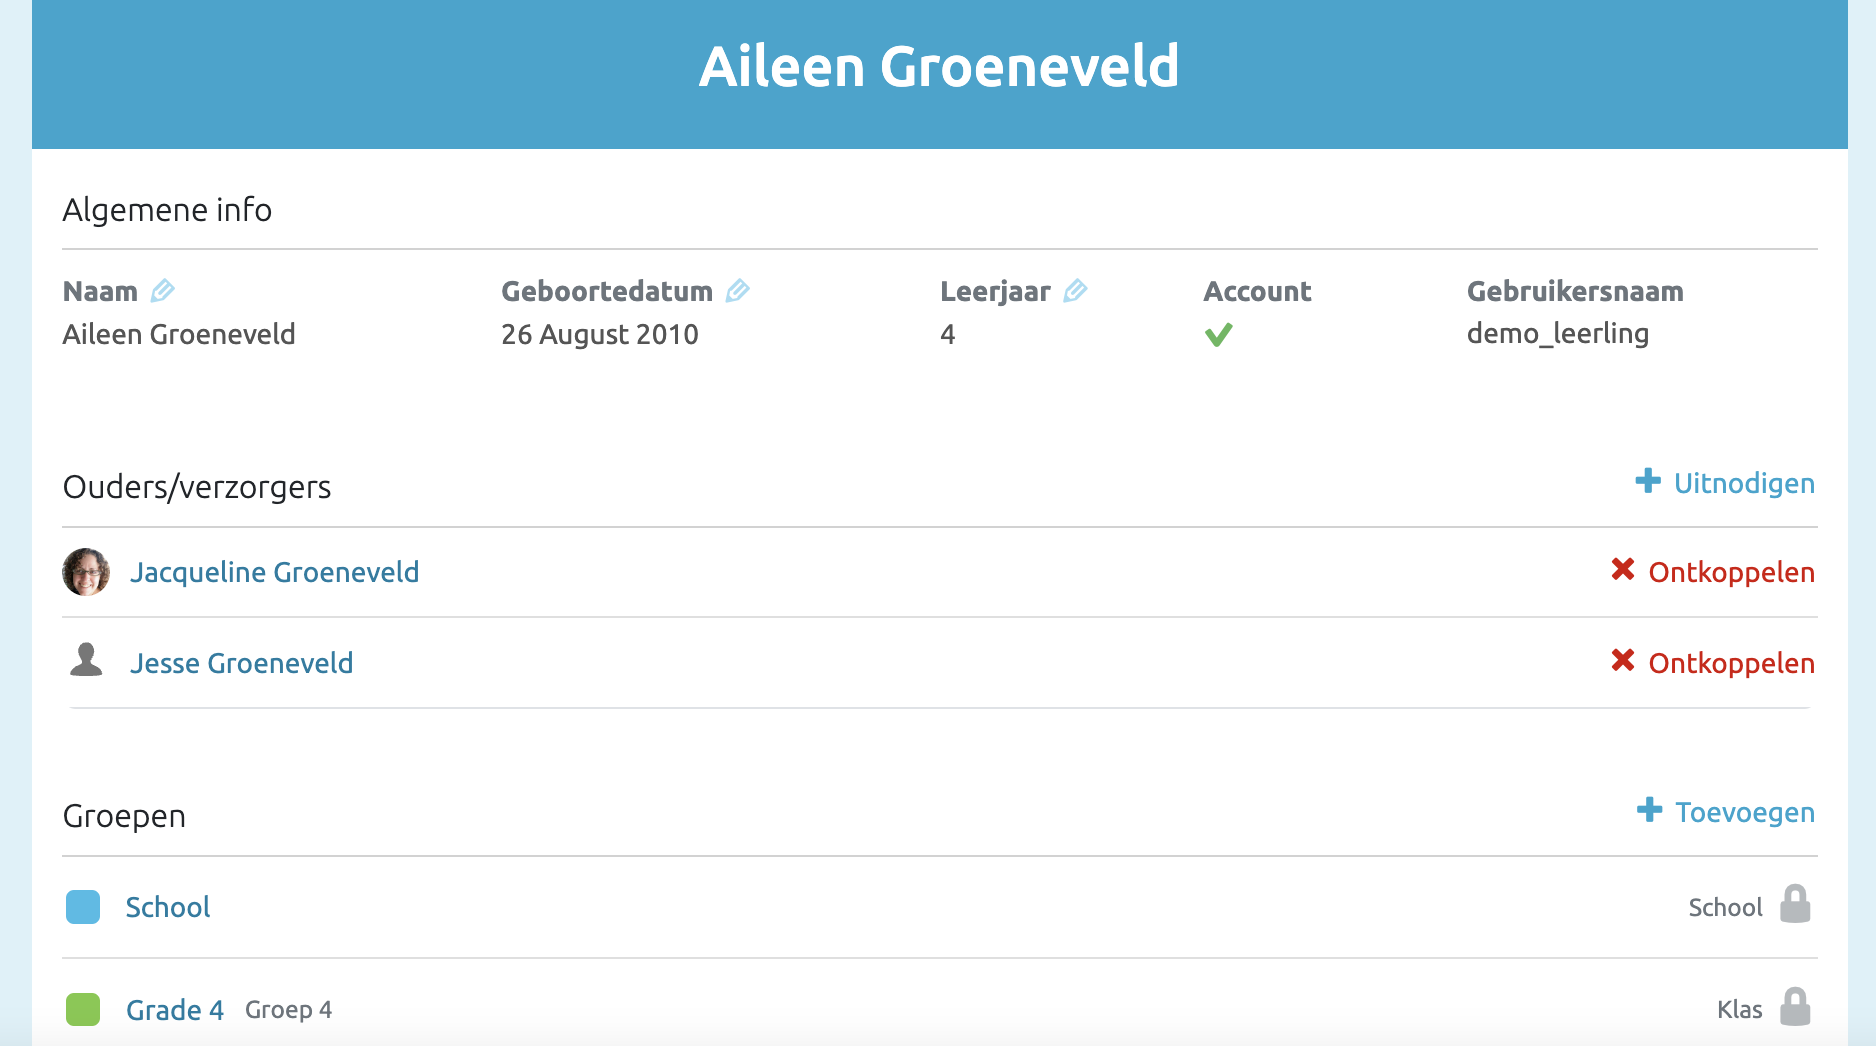Click the green Account checkmark
Viewport: 1876px width, 1046px height.
1218,335
